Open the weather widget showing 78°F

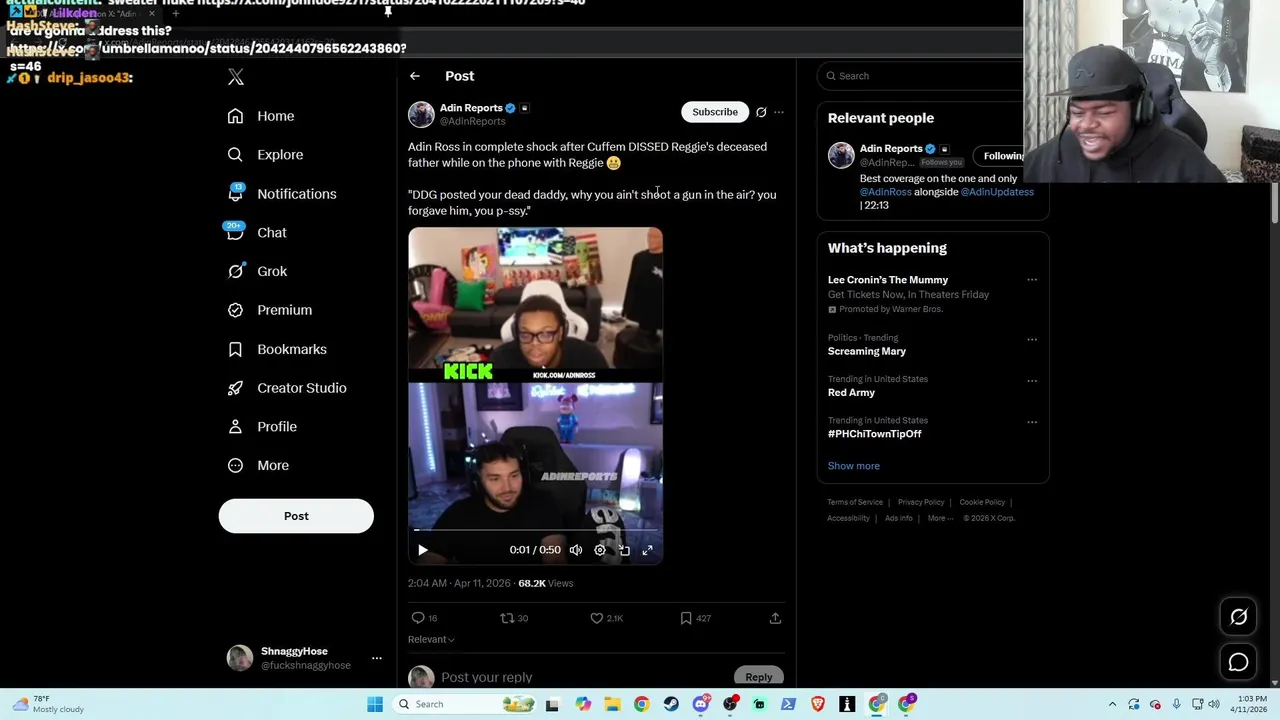(46, 704)
